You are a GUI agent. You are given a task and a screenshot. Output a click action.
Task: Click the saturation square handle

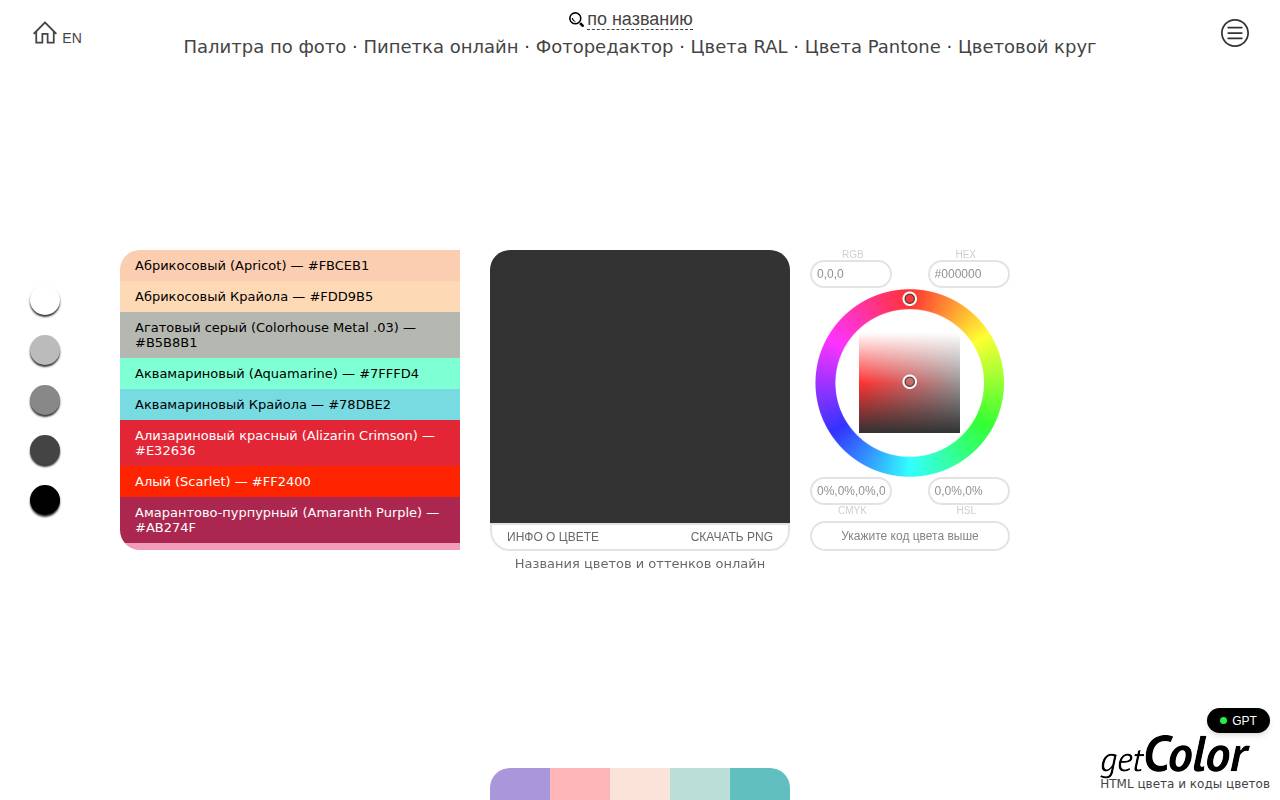click(910, 382)
